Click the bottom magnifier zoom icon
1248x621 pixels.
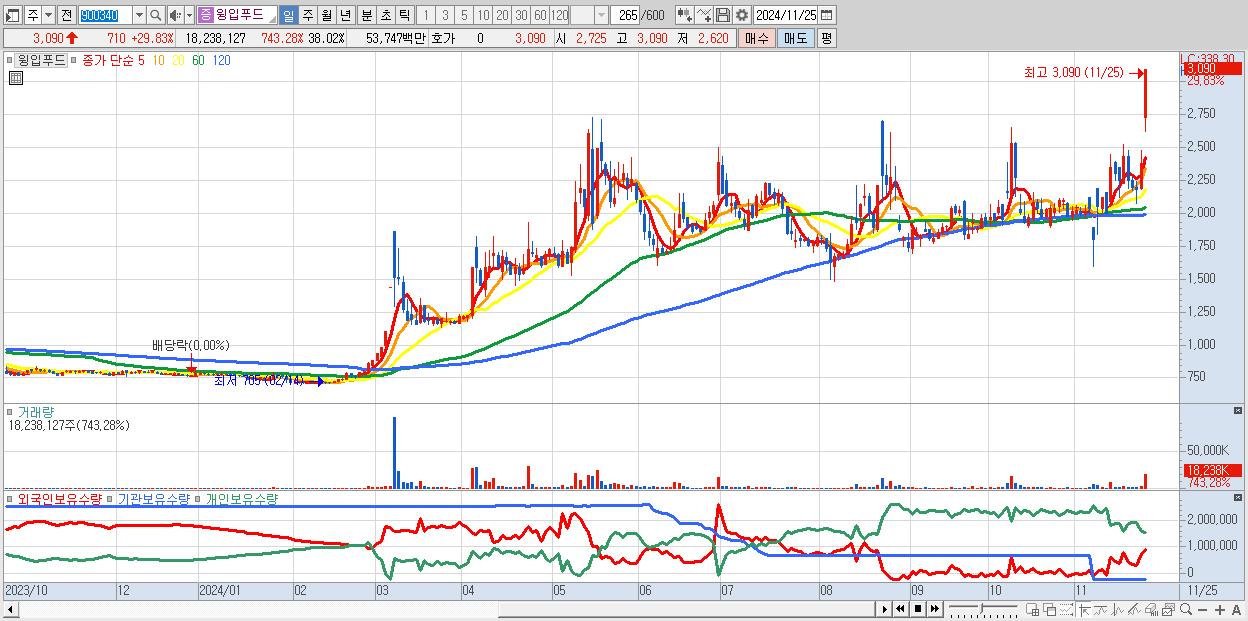click(x=1185, y=610)
